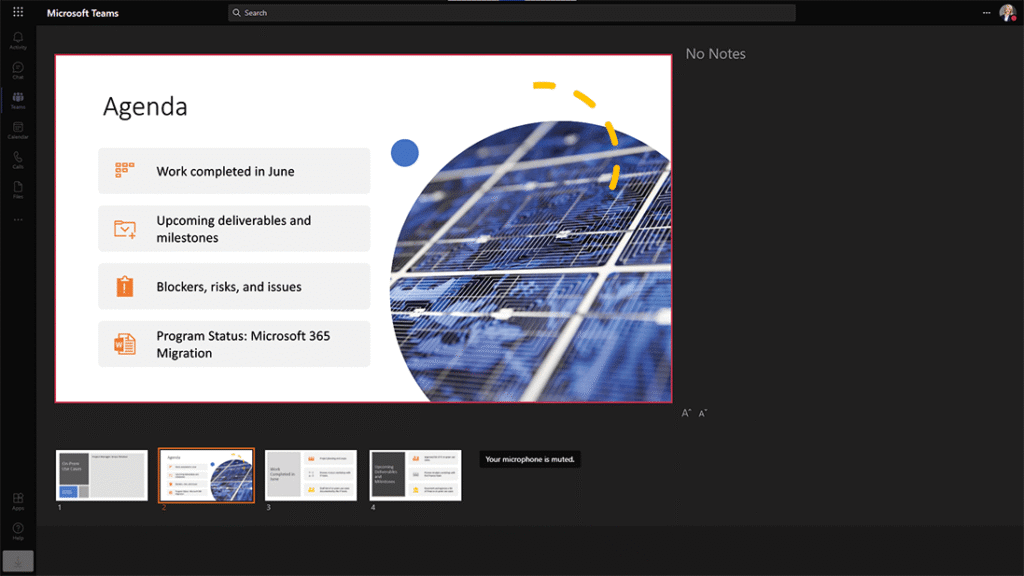The height and width of the screenshot is (576, 1024).
Task: Go to Chat in the sidebar
Action: 18,70
